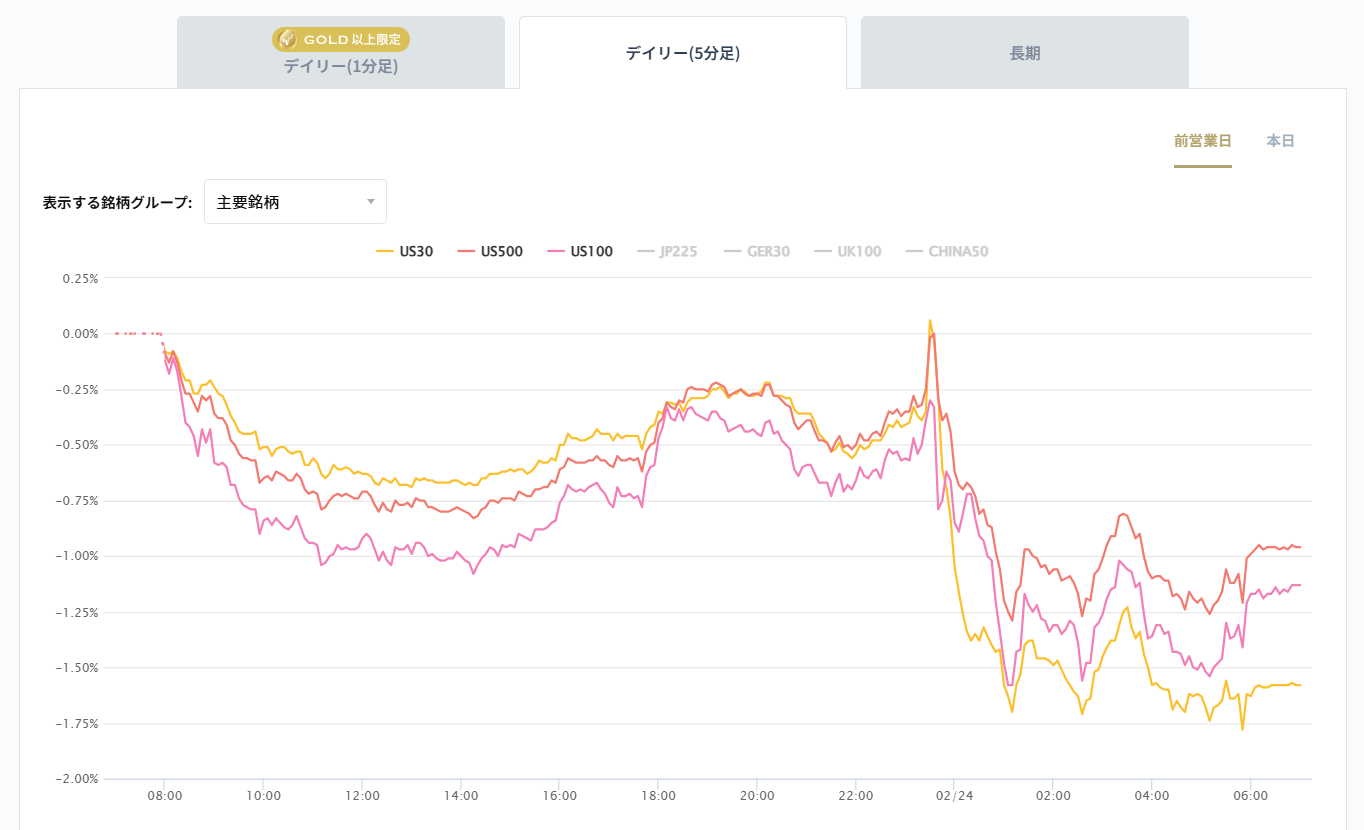The height and width of the screenshot is (830, 1364).
Task: Click the pink US100 line color marker
Action: click(x=557, y=251)
